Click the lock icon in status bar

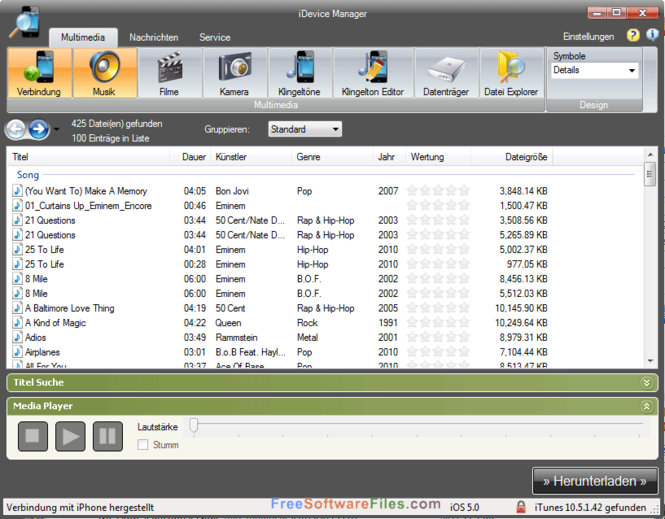click(x=521, y=507)
